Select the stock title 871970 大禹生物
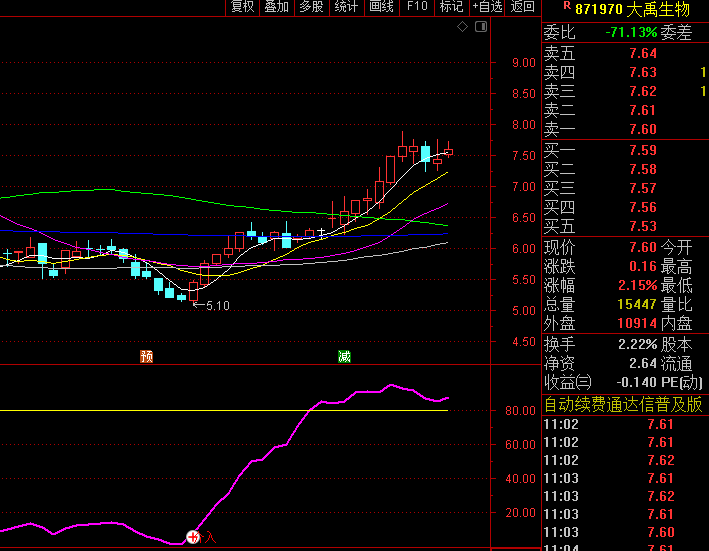Screen dimensions: 709x551 632,9
